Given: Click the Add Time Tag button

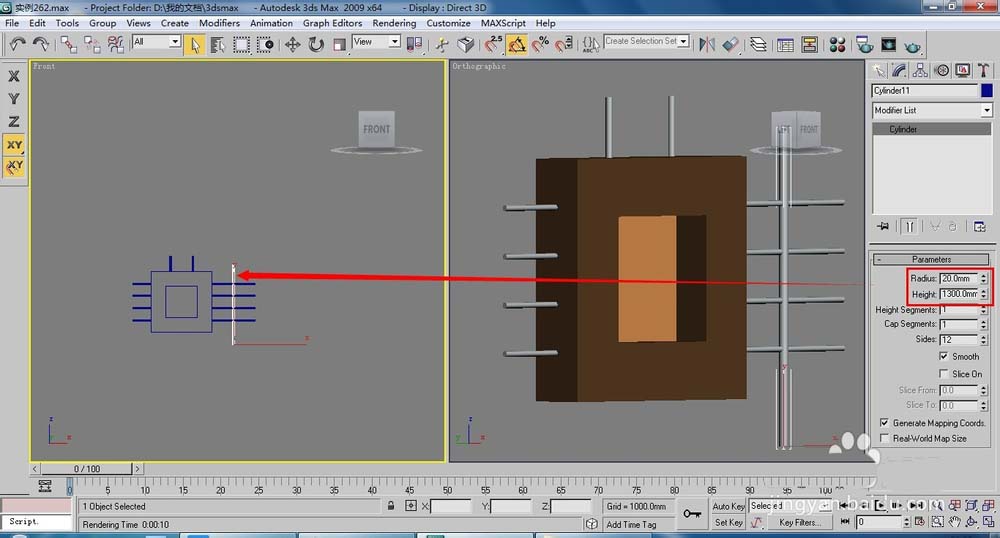Looking at the screenshot, I should tap(631, 524).
